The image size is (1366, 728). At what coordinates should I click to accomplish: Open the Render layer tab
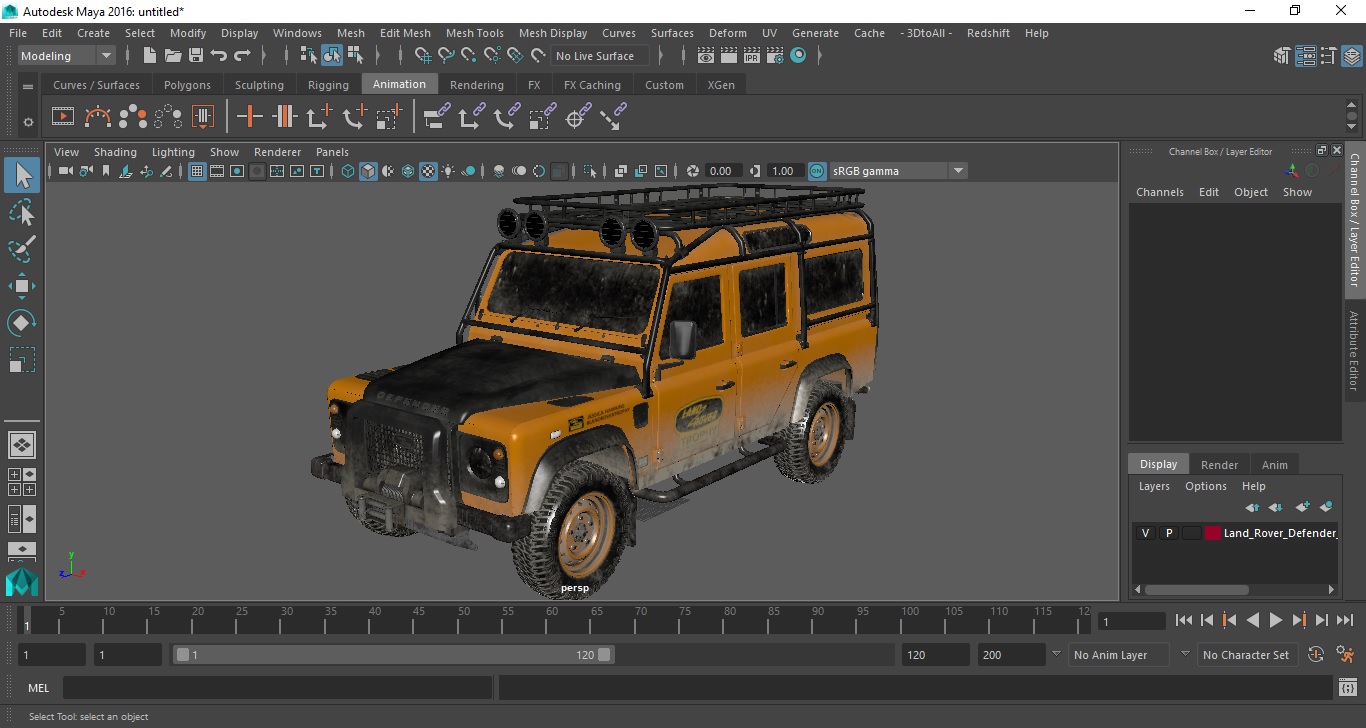point(1219,464)
